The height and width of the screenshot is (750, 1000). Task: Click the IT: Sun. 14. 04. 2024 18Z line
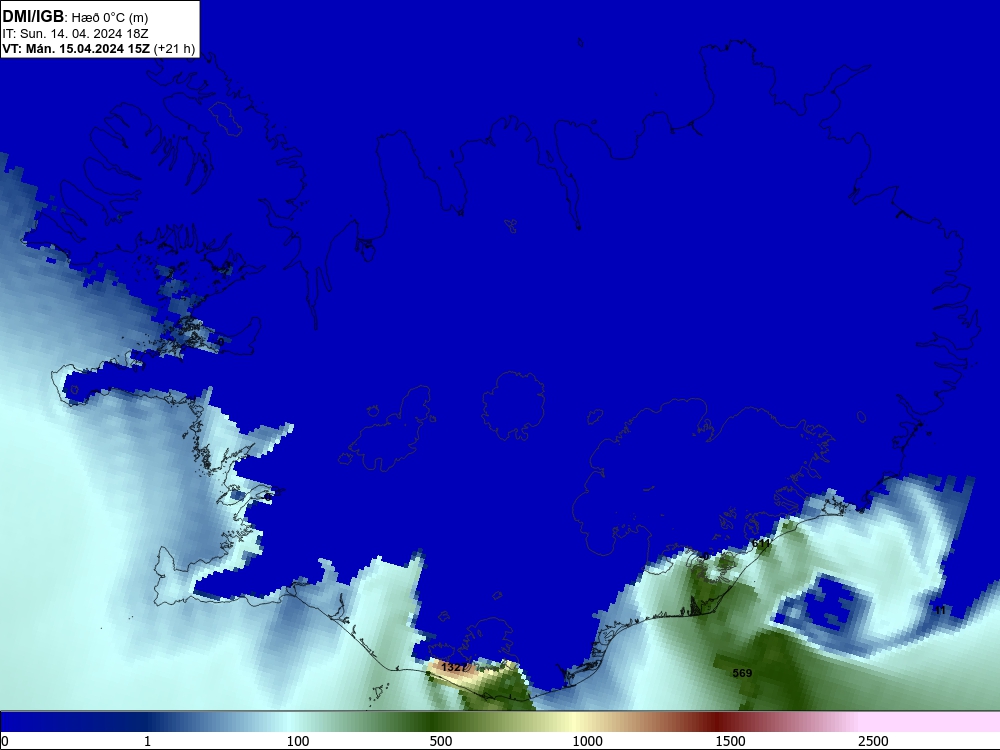(75, 33)
